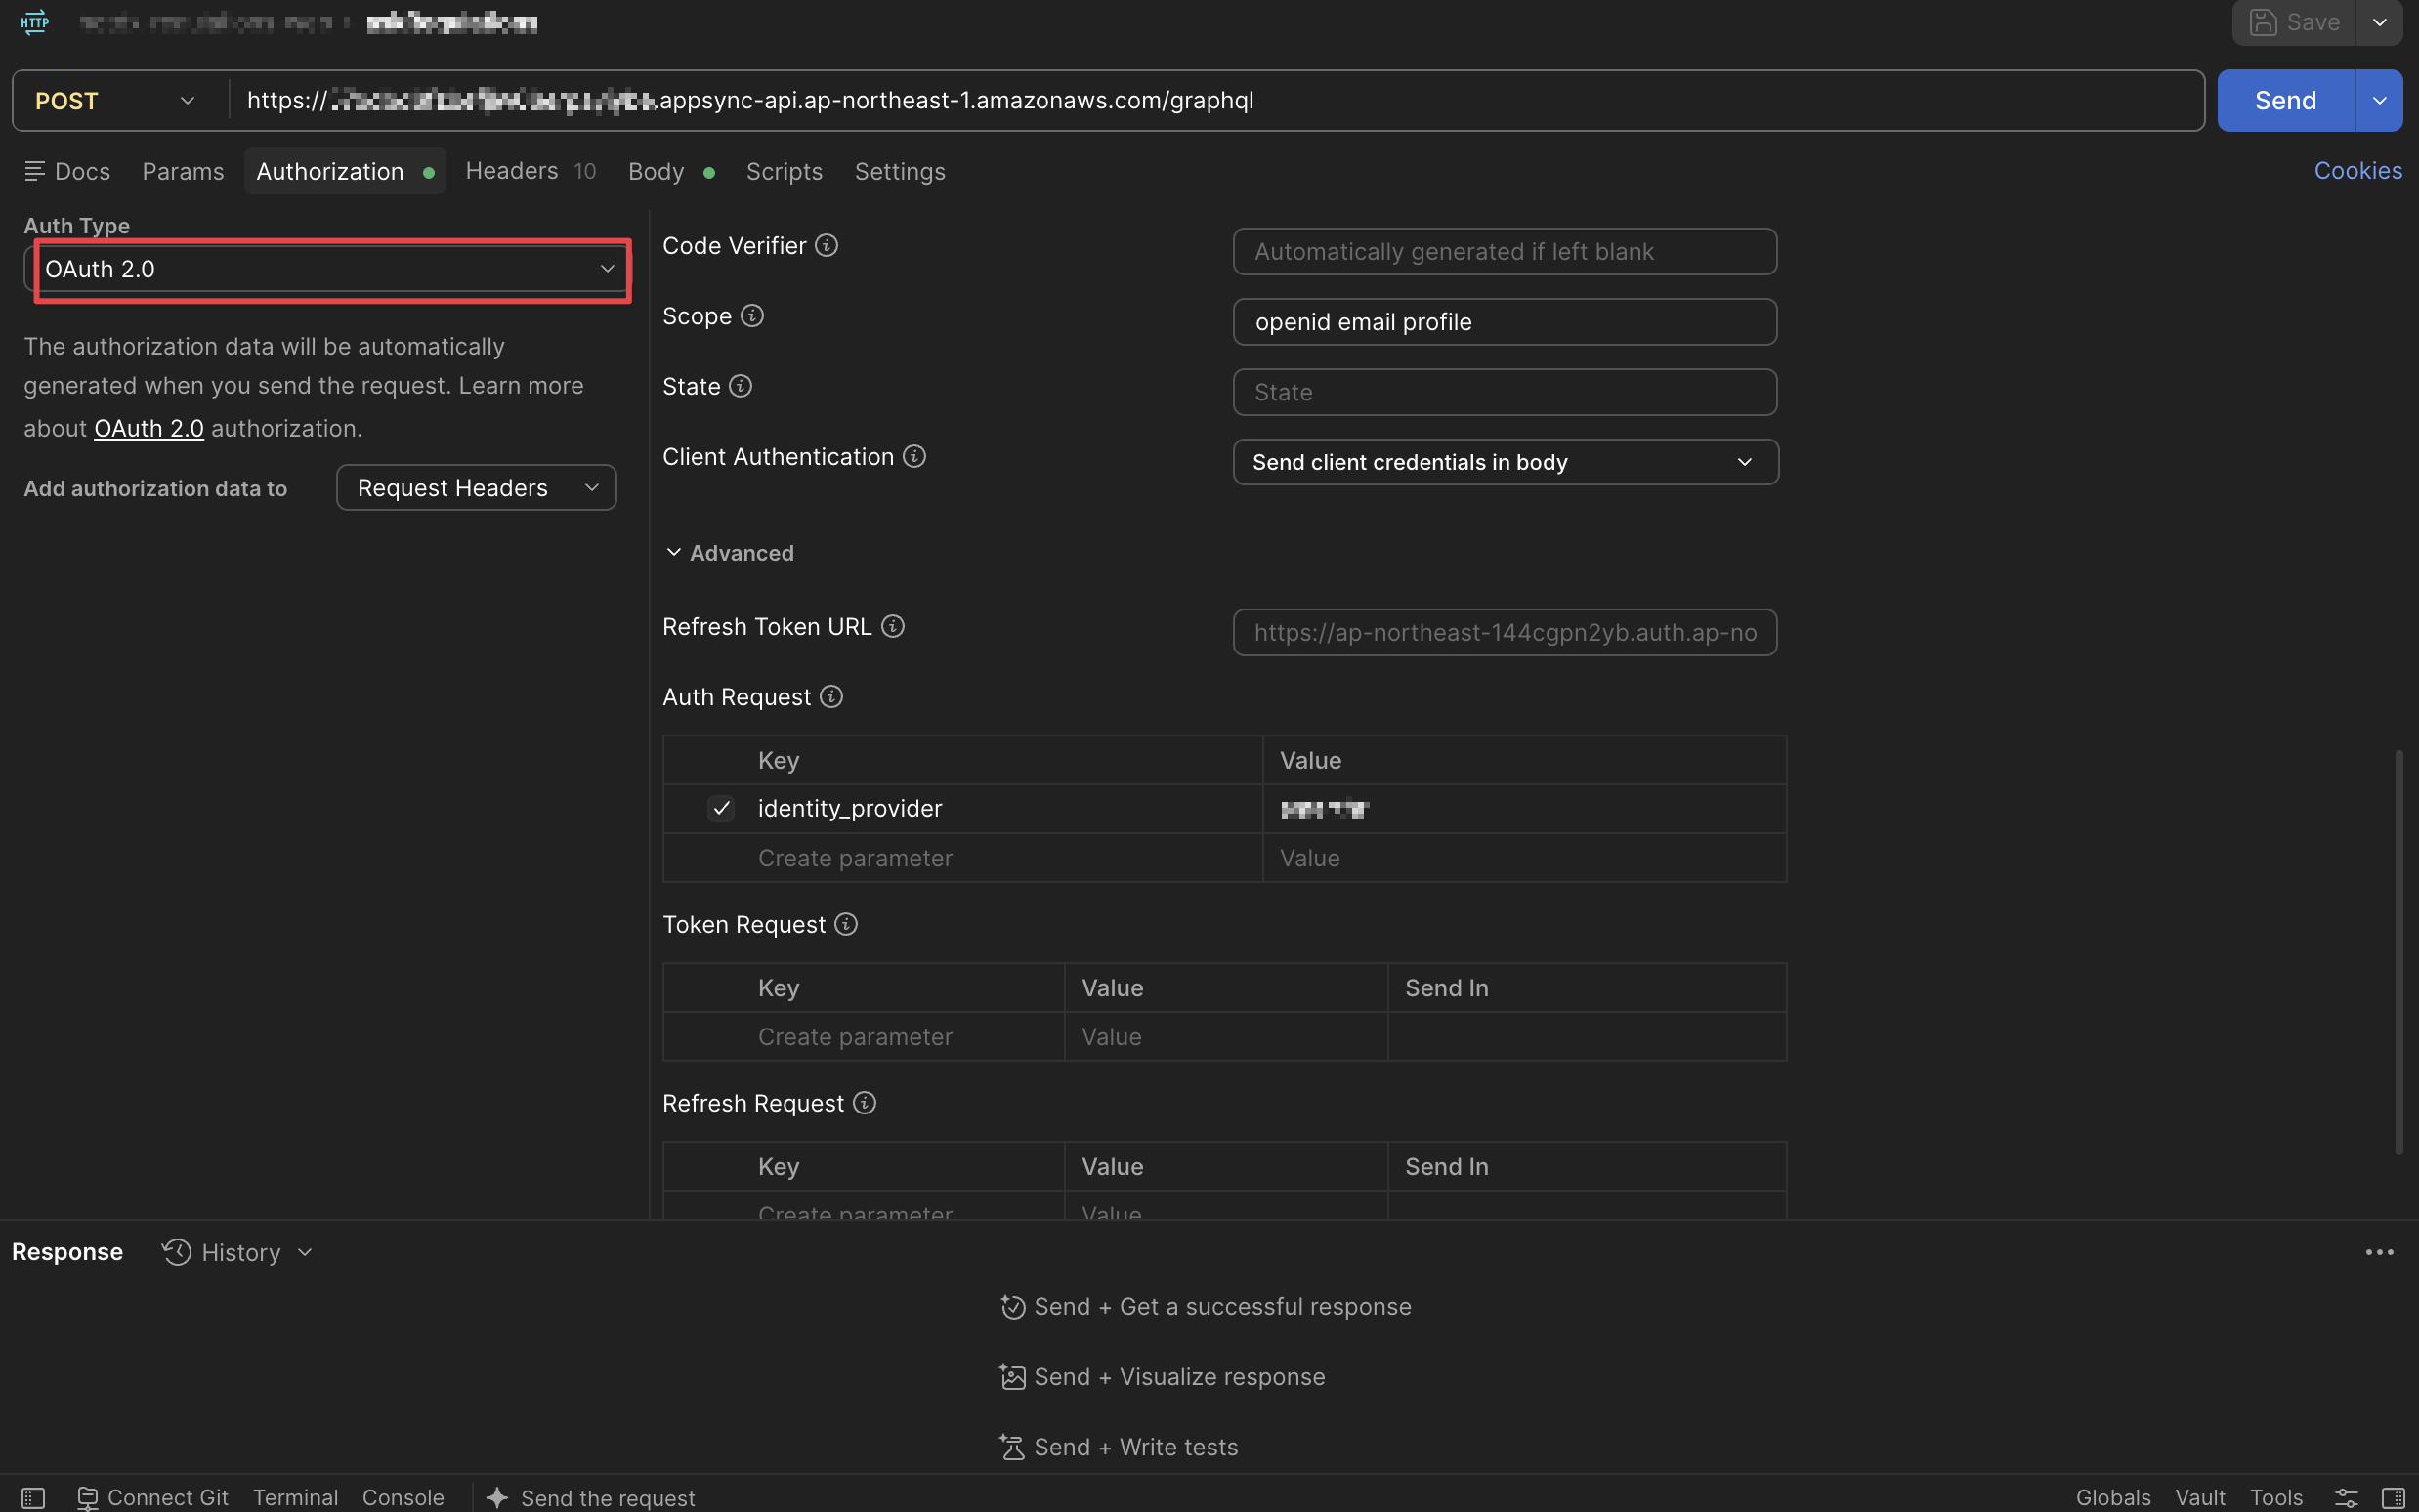Select the Authorization tab
2419x1512 pixels.
coord(345,171)
